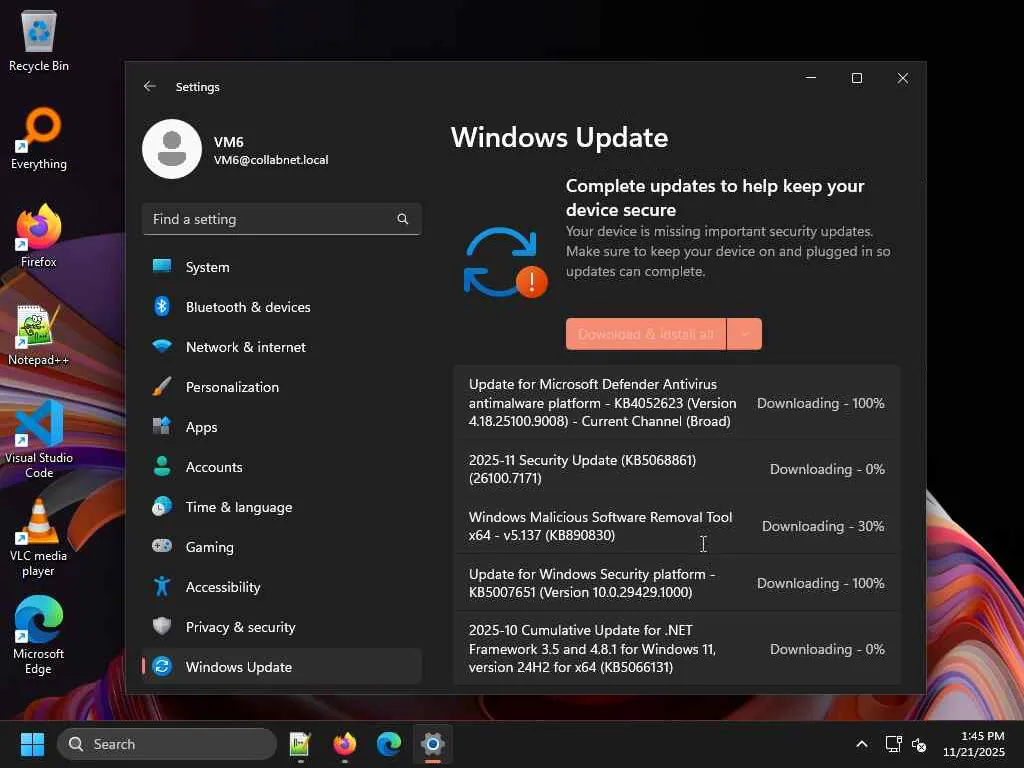Select the Notepad++ desktop shortcut

point(39,334)
